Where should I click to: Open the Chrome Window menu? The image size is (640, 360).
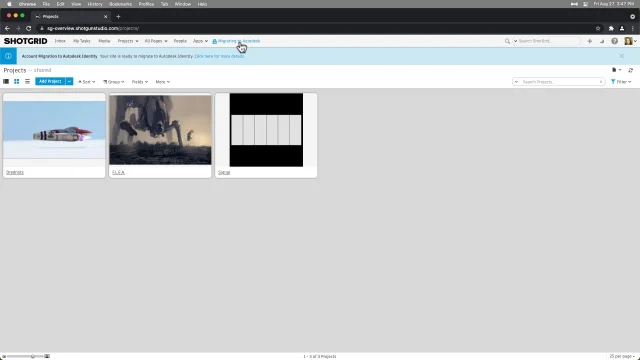182,4
